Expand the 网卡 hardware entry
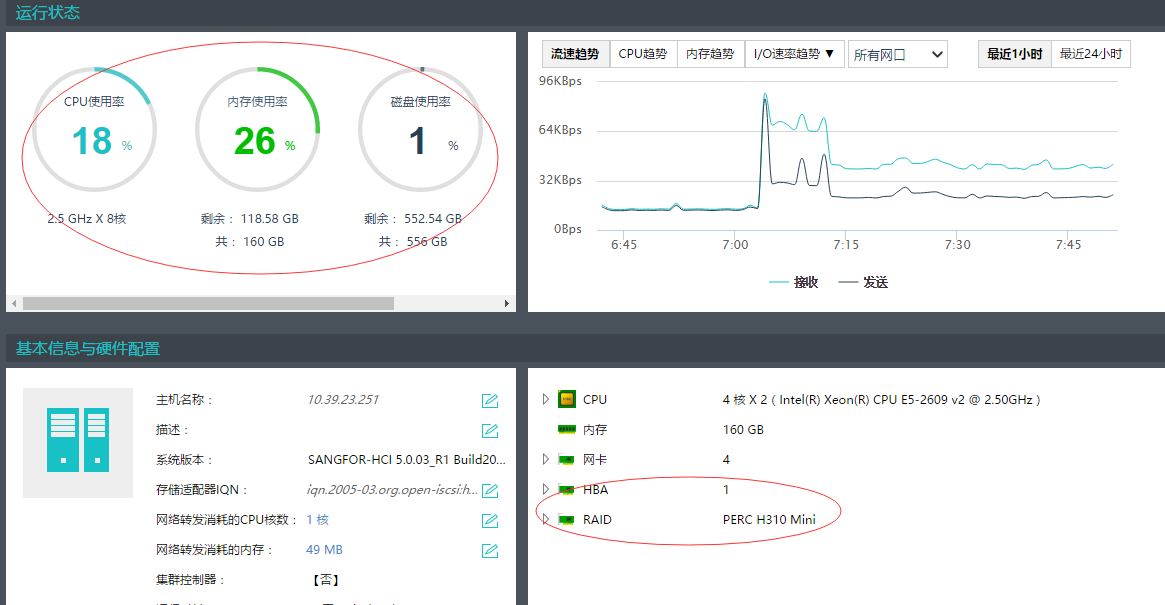 tap(545, 460)
